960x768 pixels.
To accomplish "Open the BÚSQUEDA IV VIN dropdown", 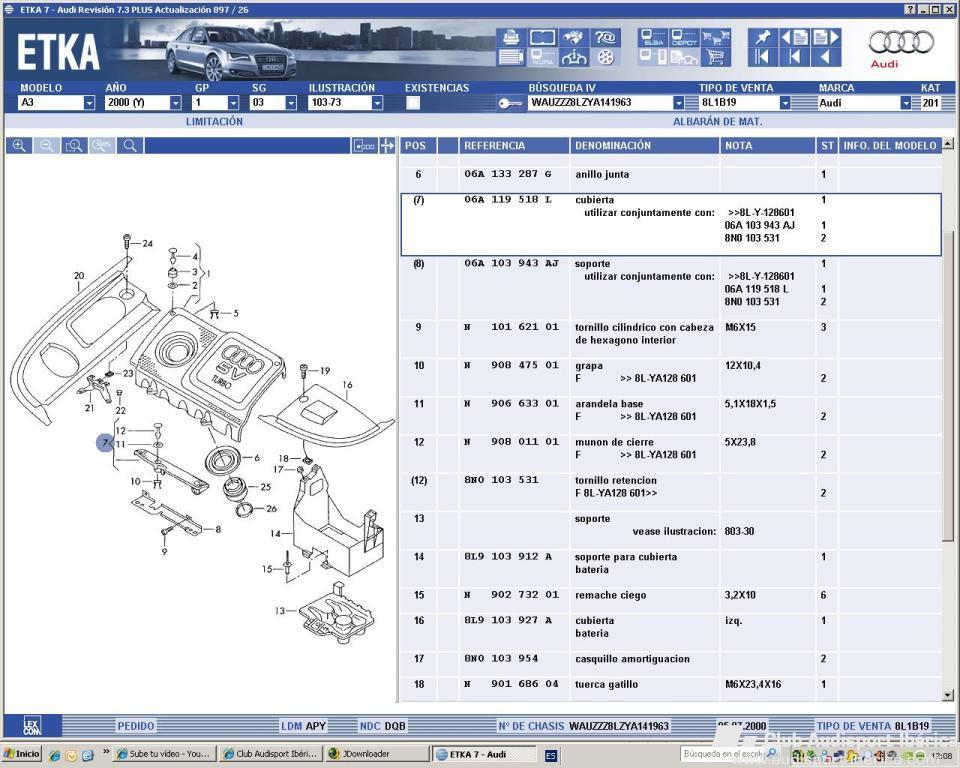I will tap(678, 103).
